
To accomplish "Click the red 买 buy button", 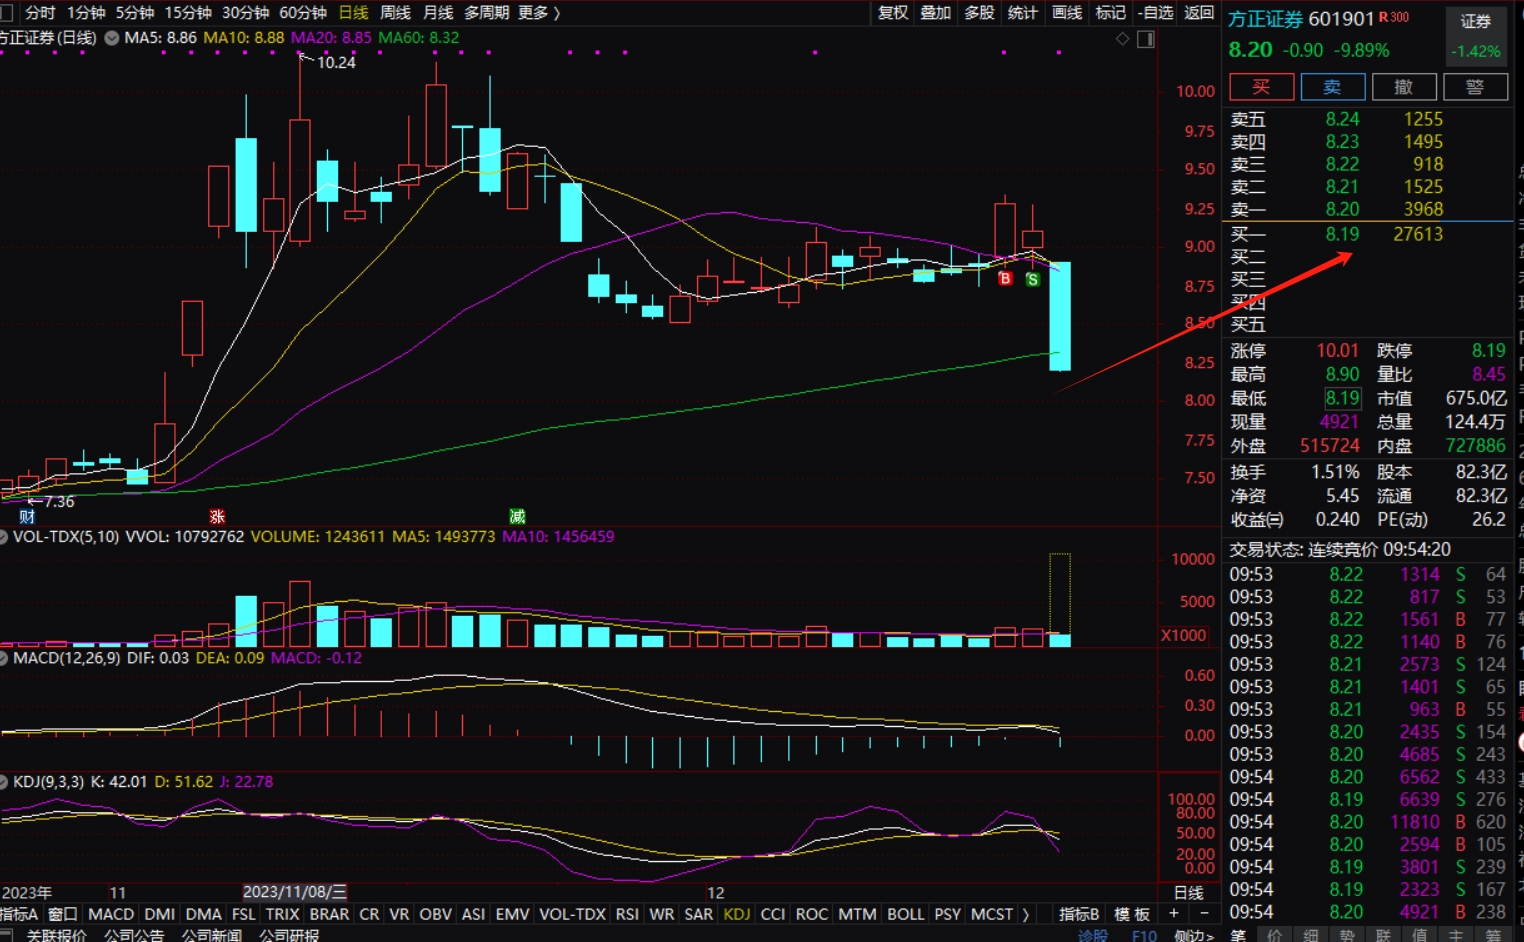I will click(x=1261, y=87).
